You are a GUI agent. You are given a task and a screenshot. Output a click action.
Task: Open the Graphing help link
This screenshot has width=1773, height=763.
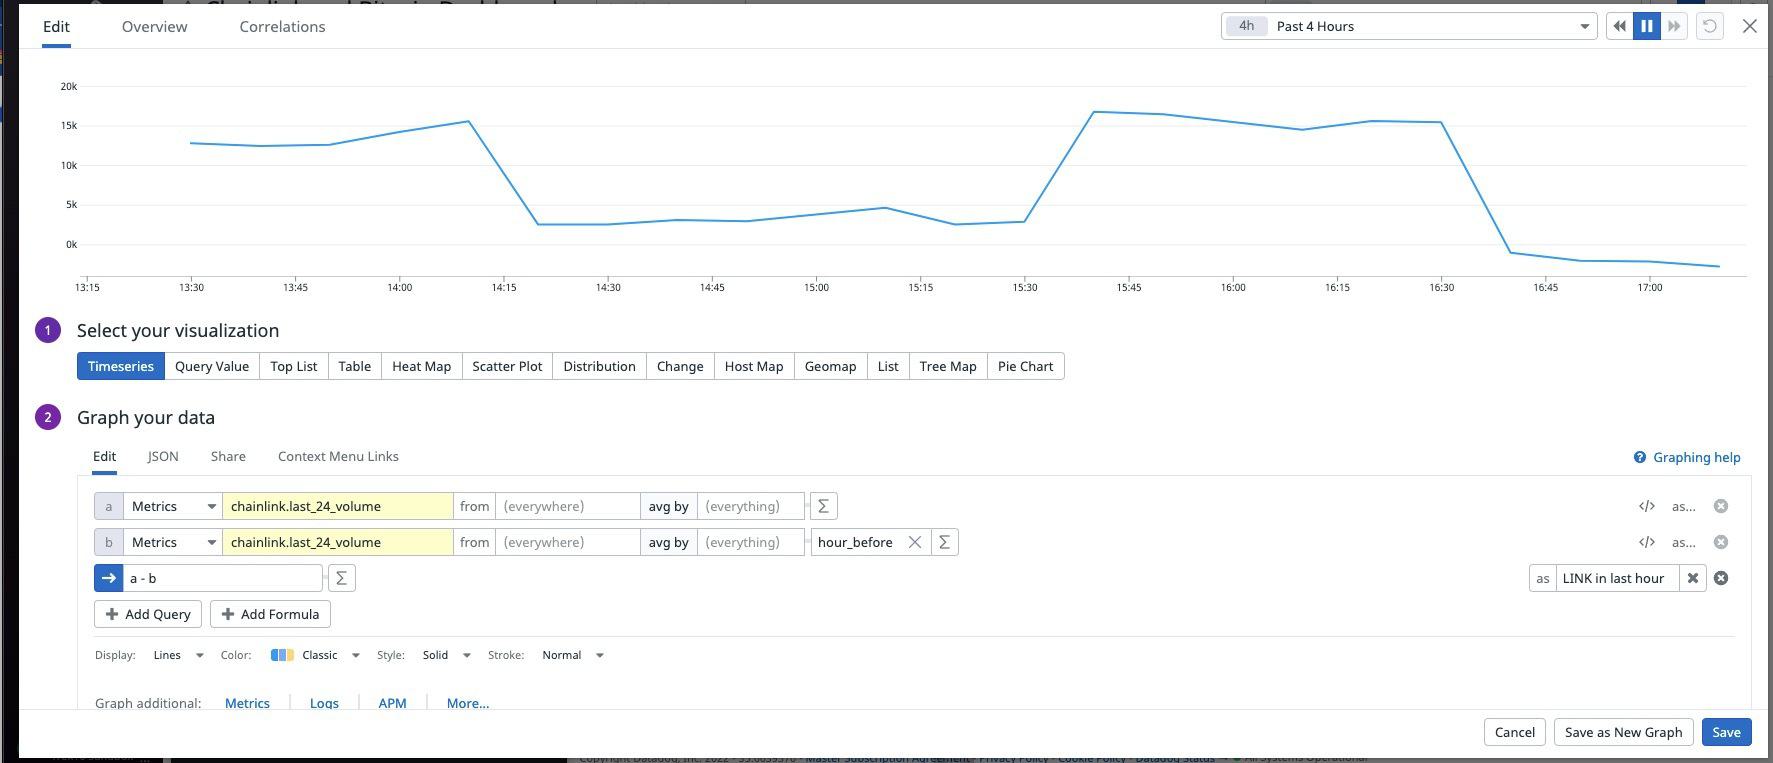(x=1686, y=457)
